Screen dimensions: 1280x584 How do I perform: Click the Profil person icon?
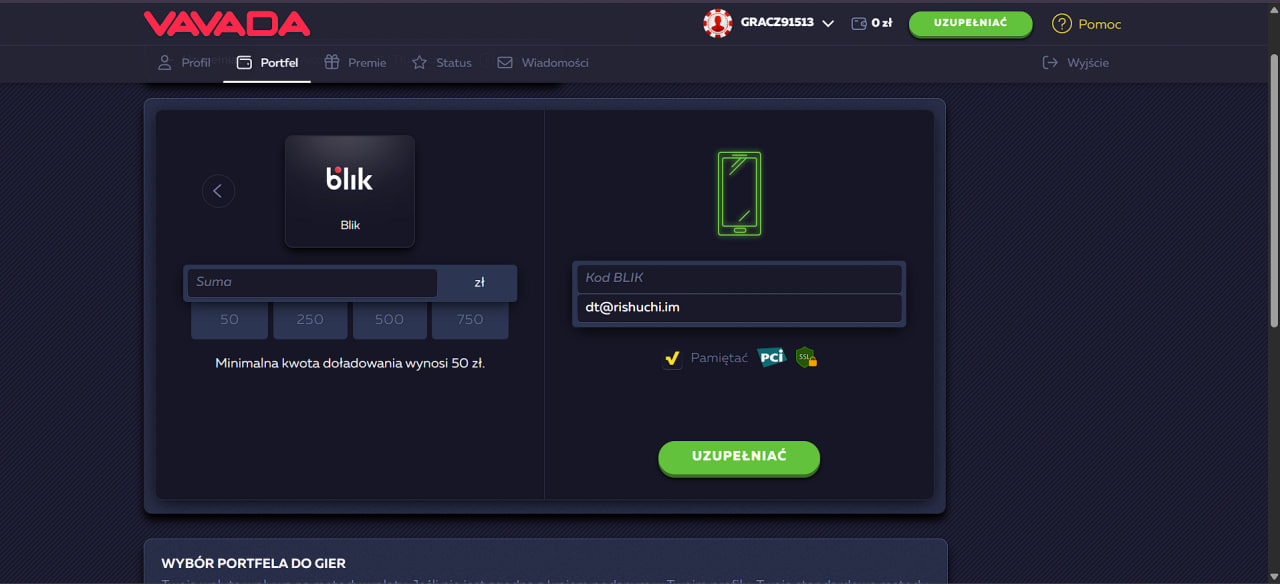(x=164, y=62)
